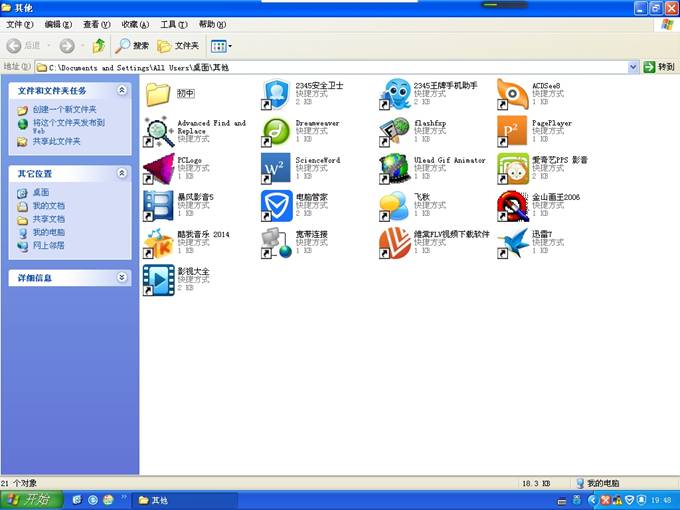Click the 搜索 toolbar button
Viewport: 680px width, 510px height.
tap(133, 45)
